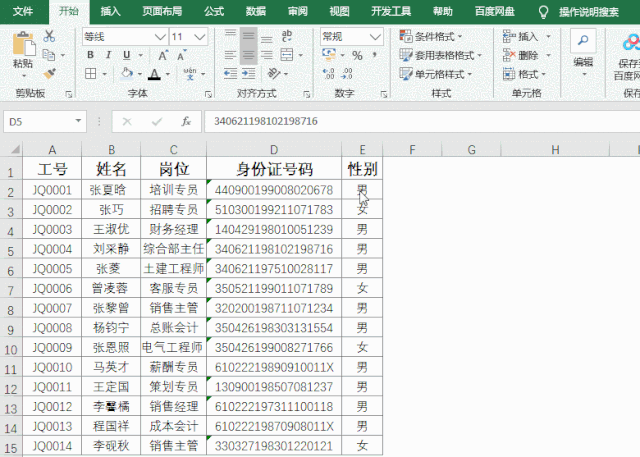The width and height of the screenshot is (640, 457).
Task: Toggle underline formatting
Action: 127,55
